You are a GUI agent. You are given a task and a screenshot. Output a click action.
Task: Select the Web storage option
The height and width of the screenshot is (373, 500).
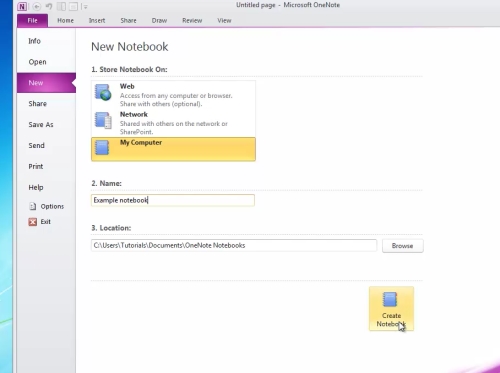tap(173, 95)
